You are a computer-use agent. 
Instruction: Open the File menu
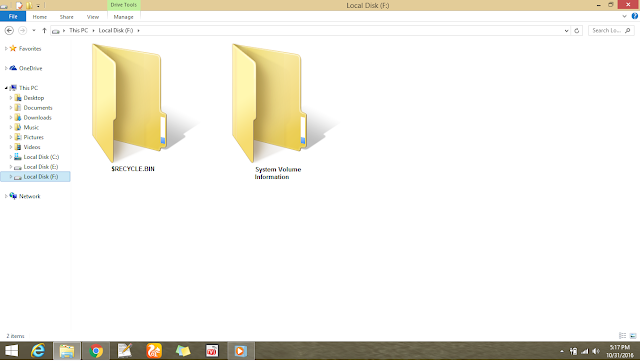[x=13, y=16]
